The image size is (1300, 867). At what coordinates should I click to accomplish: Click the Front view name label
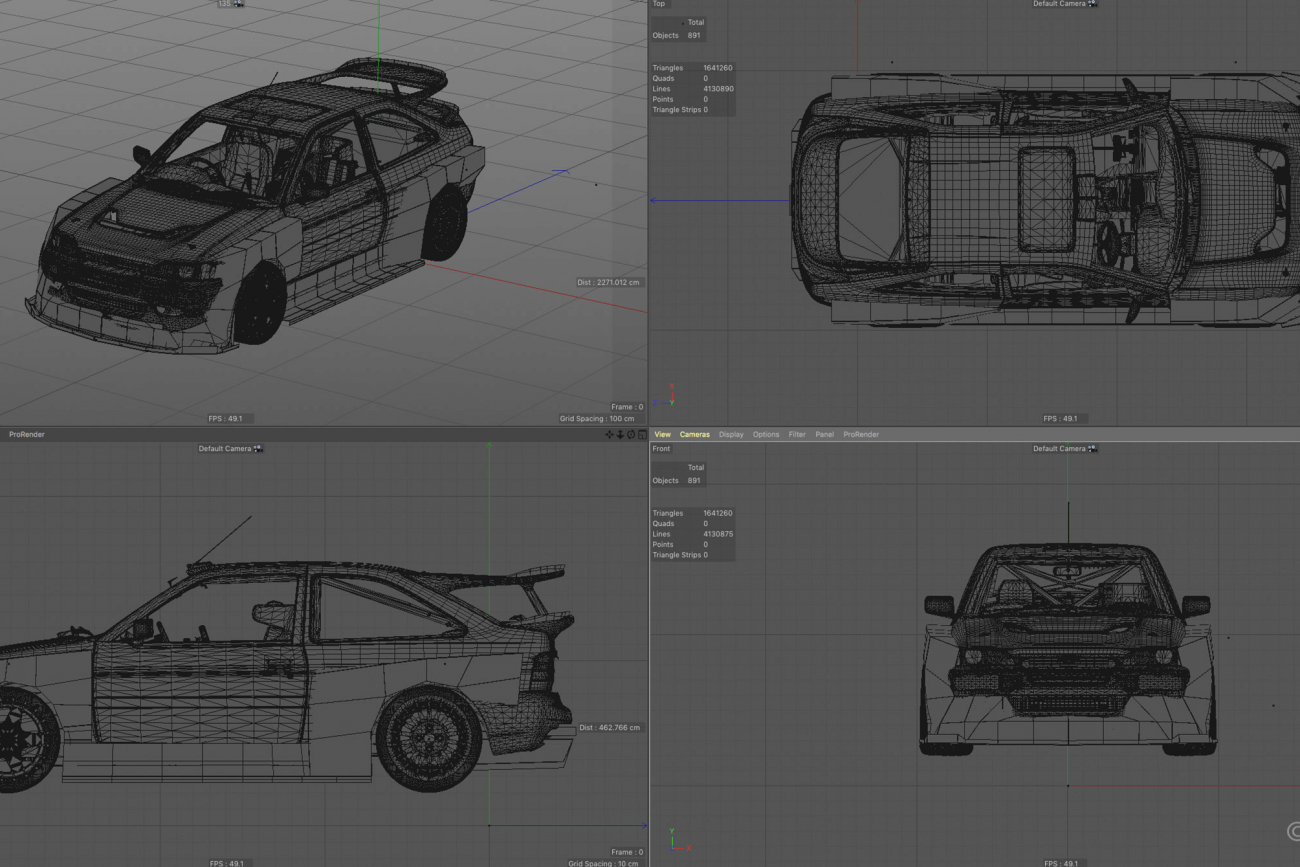661,449
